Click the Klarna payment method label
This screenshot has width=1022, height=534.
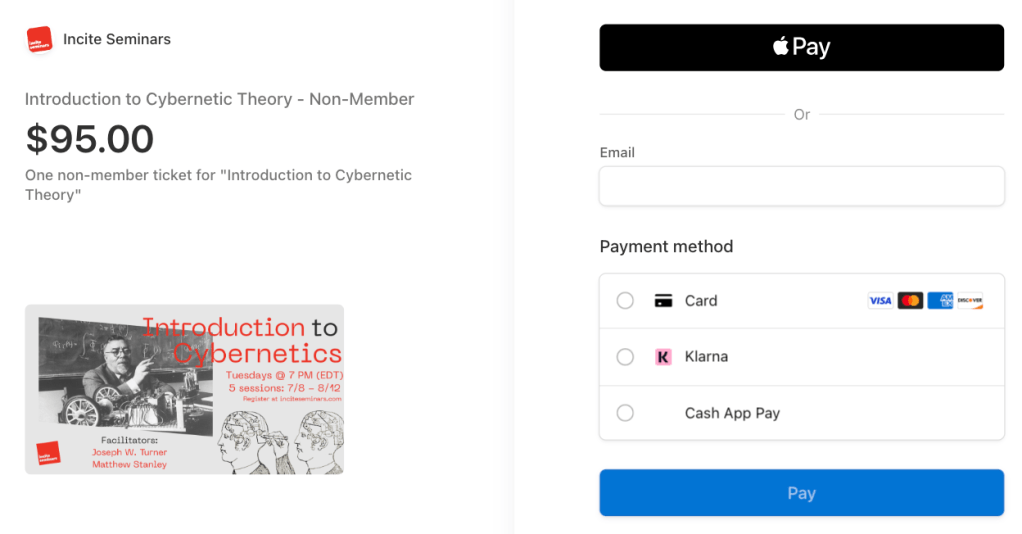point(706,357)
